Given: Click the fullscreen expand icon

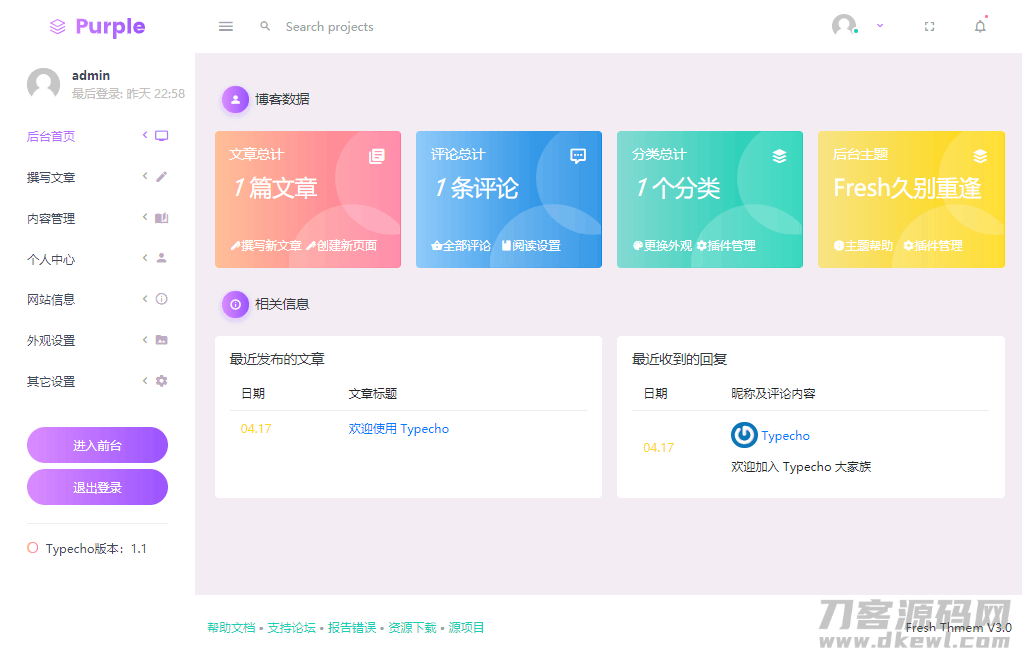Looking at the screenshot, I should pos(929,26).
